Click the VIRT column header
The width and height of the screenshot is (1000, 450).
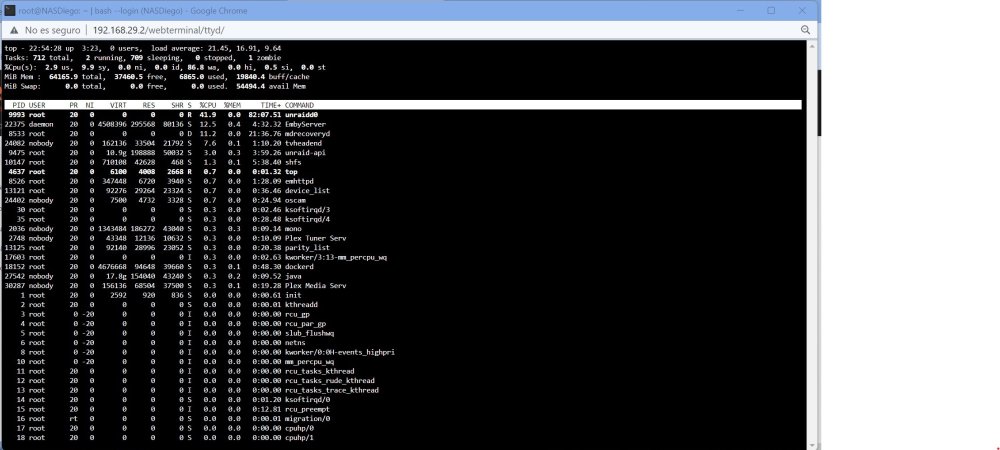click(118, 105)
